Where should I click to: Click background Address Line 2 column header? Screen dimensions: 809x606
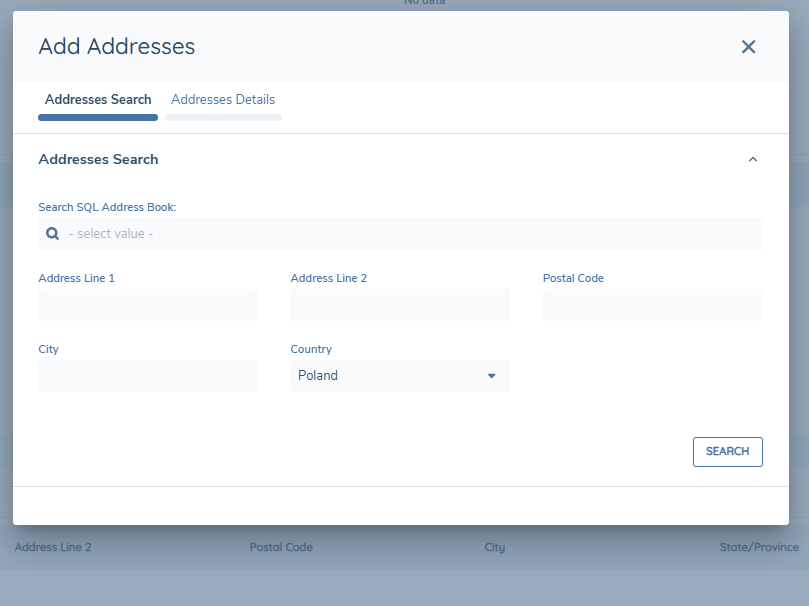tap(53, 547)
